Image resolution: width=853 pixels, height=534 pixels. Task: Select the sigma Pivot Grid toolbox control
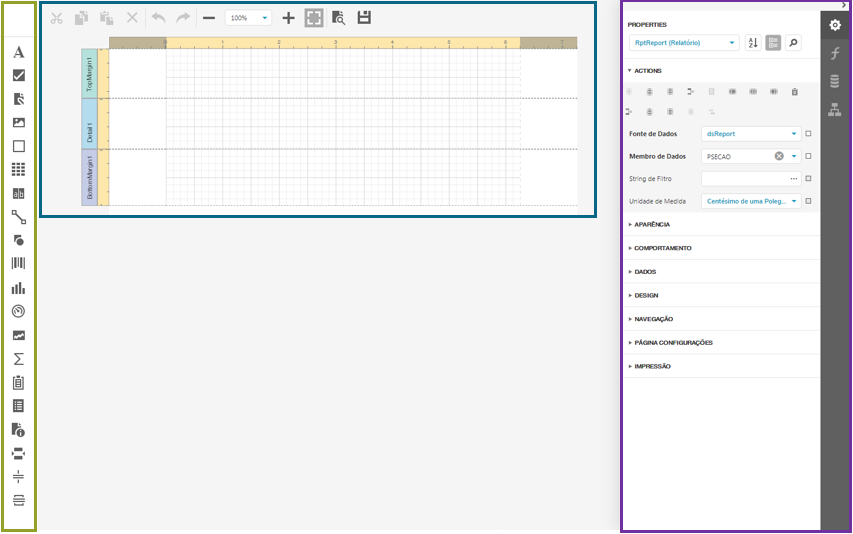[18, 359]
